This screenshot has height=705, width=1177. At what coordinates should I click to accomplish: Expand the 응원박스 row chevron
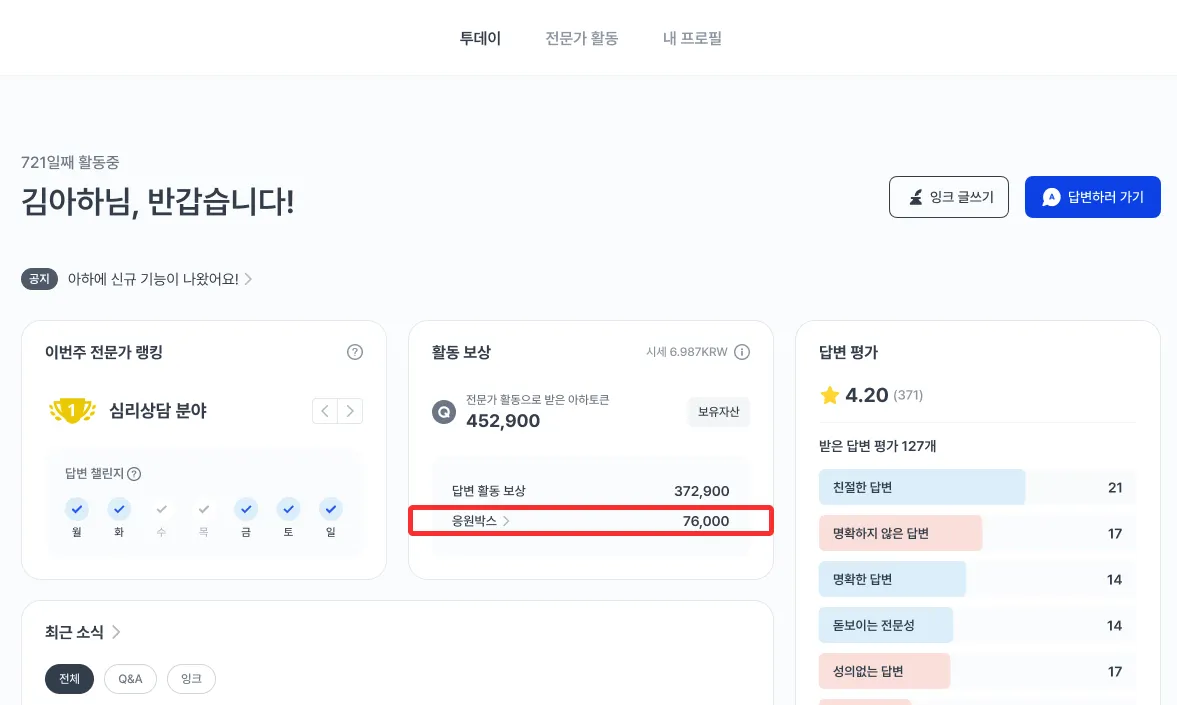(x=506, y=521)
